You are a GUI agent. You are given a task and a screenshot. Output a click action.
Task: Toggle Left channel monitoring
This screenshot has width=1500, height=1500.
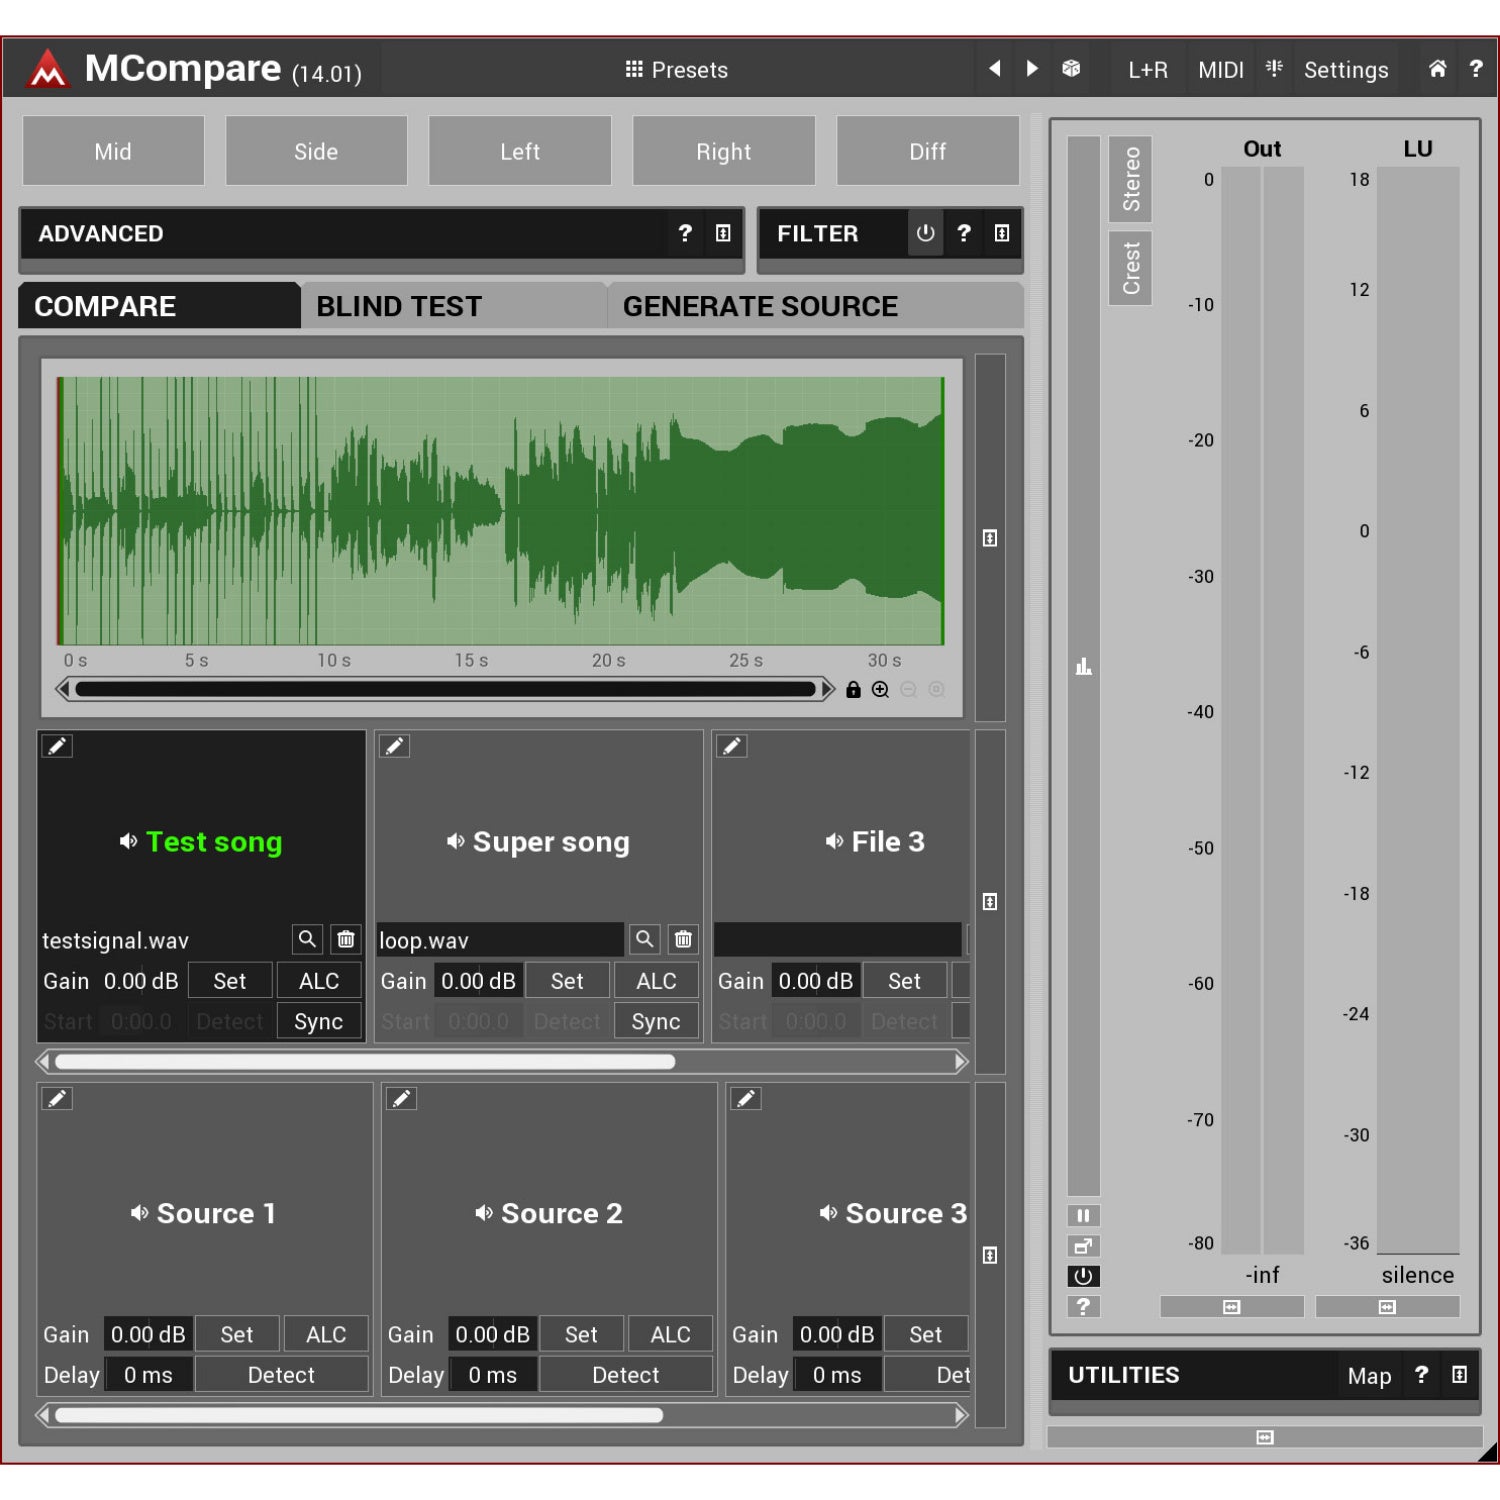click(x=520, y=151)
